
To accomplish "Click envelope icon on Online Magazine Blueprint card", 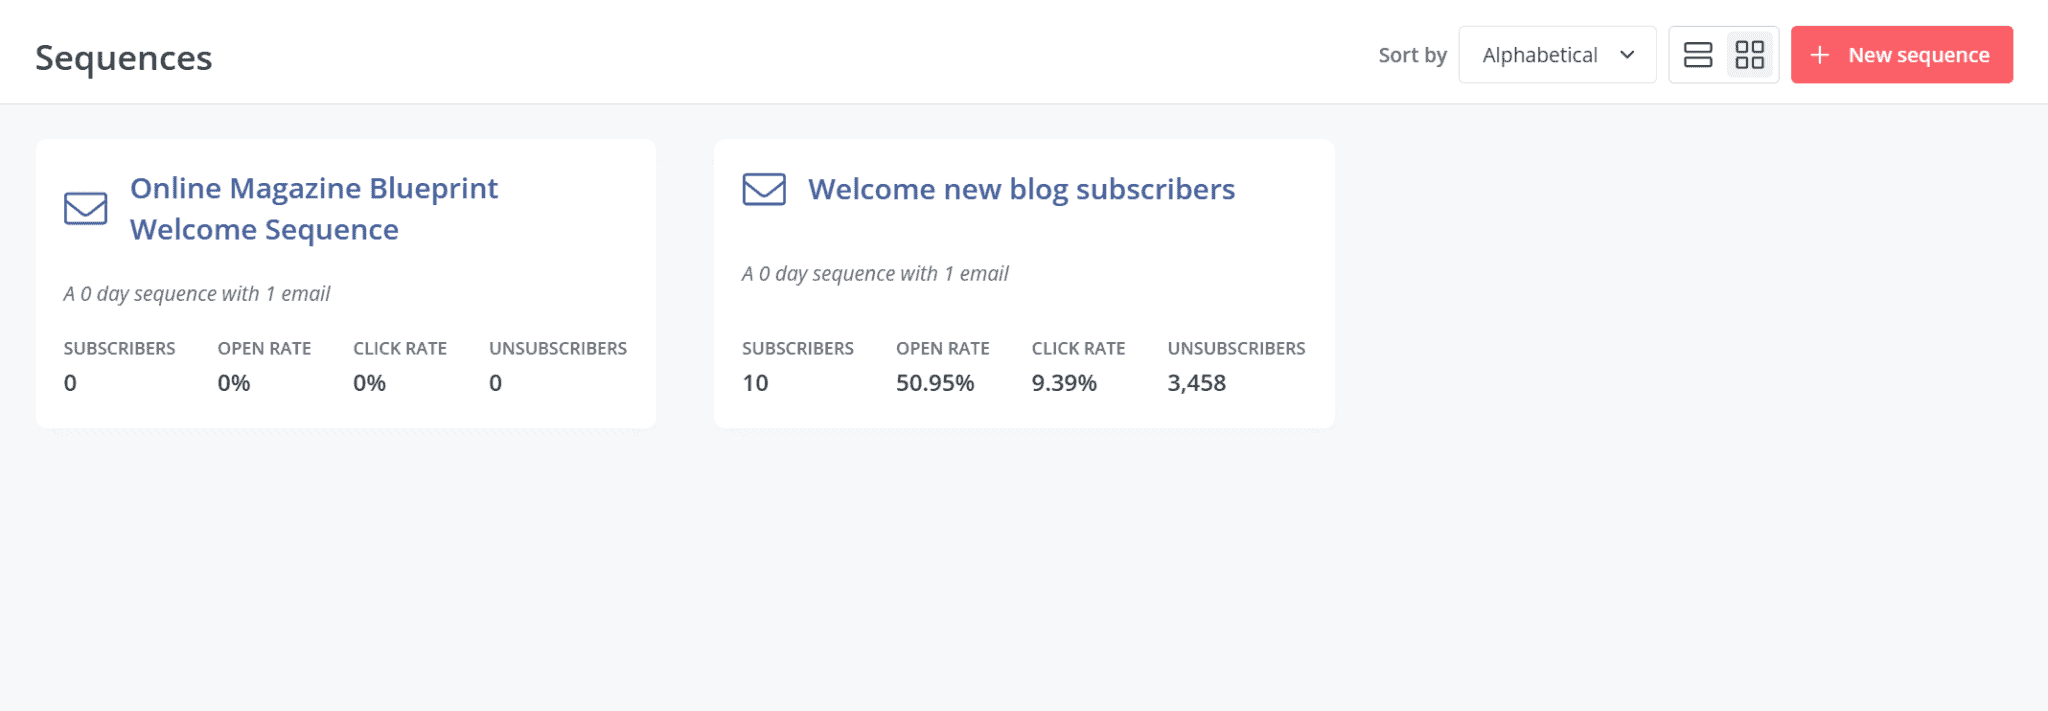I will tap(86, 208).
